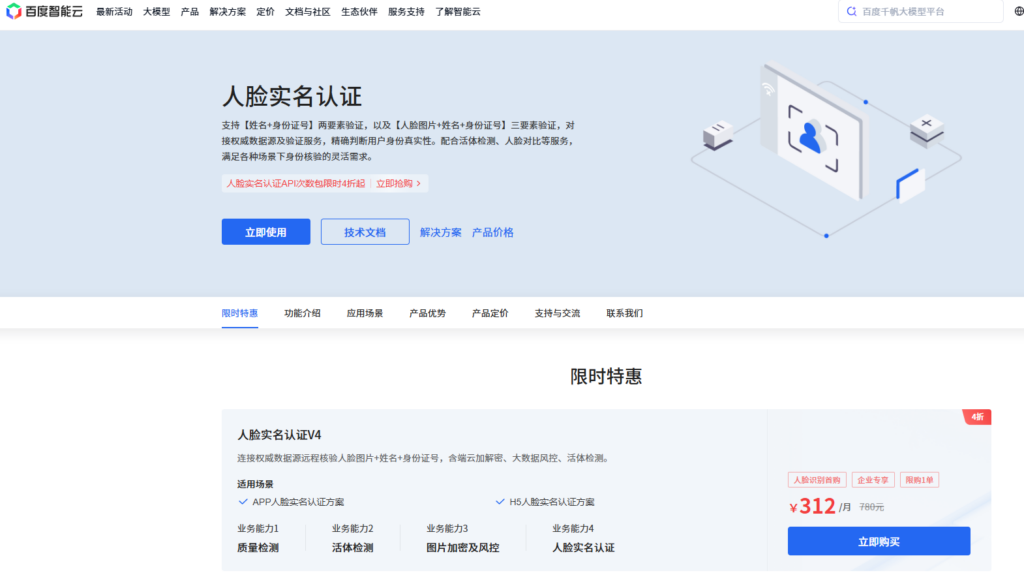Viewport: 1024px width, 573px height.
Task: Click the APP人脸实名认证方案 item
Action: 298,502
